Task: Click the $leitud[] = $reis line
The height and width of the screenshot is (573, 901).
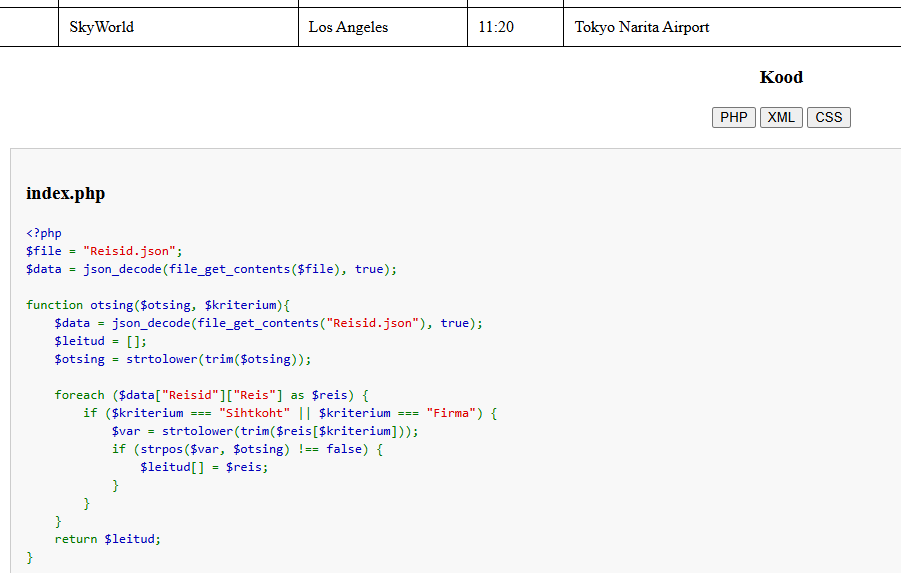Action: point(204,467)
